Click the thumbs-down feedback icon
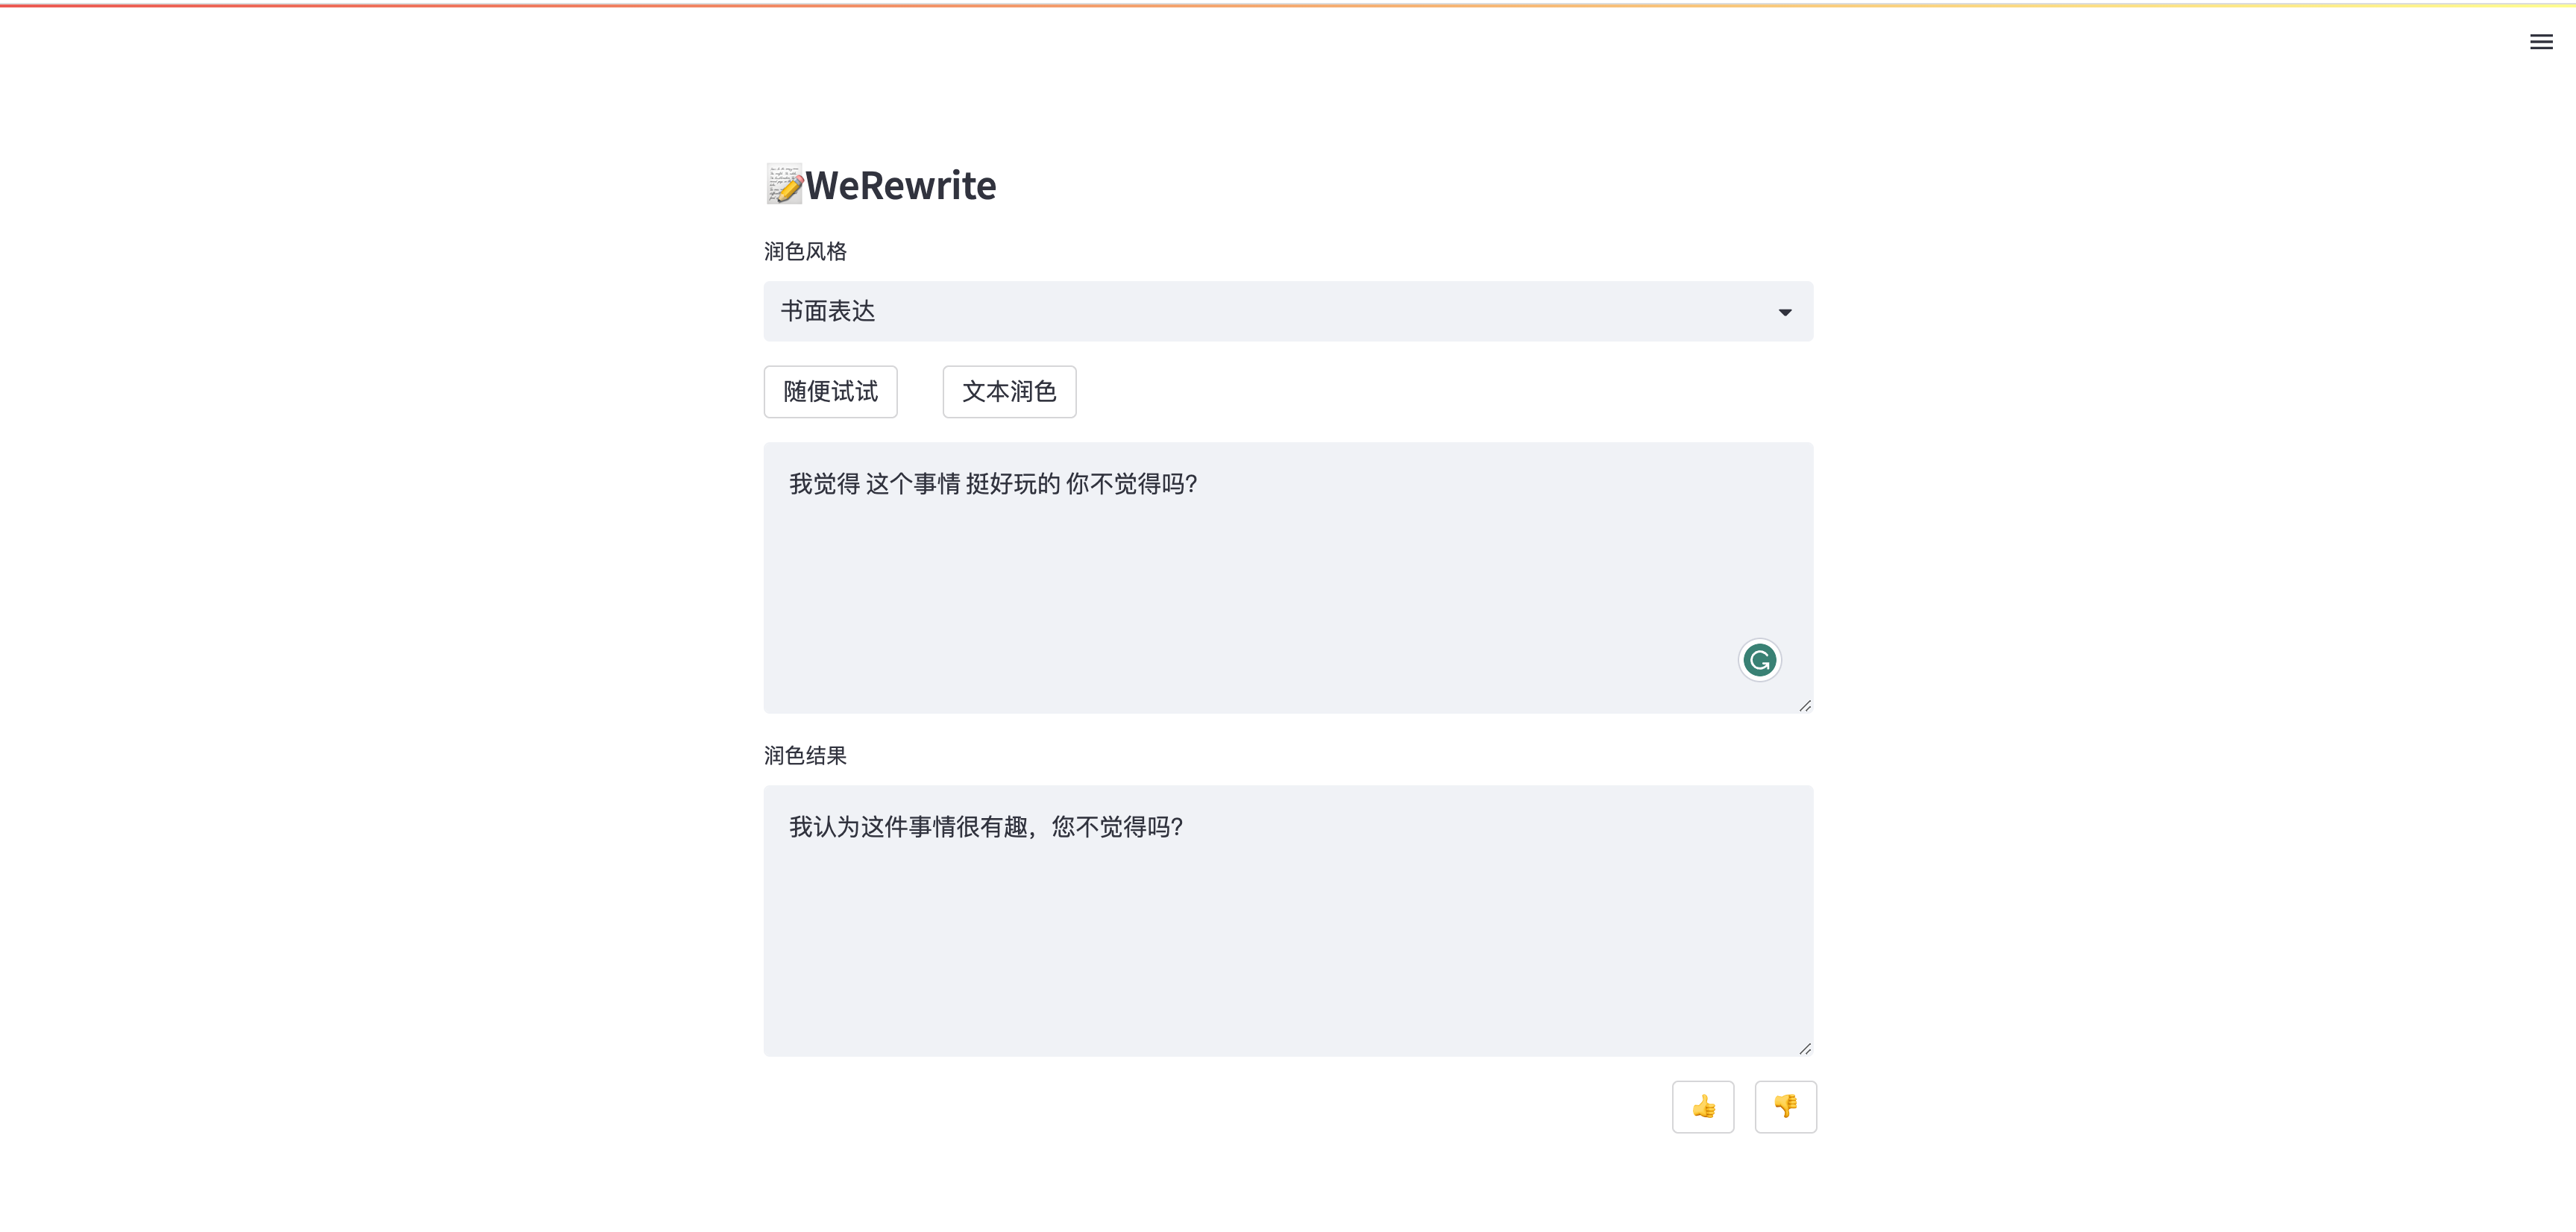The width and height of the screenshot is (2576, 1232). coord(1786,1107)
